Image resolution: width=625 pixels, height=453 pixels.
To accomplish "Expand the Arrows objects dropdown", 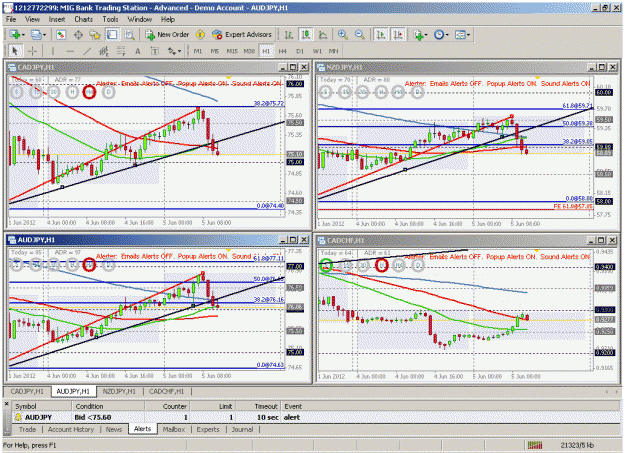I will pyautogui.click(x=179, y=51).
